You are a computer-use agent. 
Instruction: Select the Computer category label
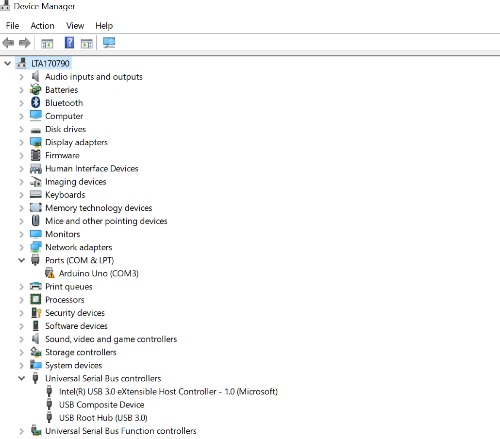[x=64, y=116]
